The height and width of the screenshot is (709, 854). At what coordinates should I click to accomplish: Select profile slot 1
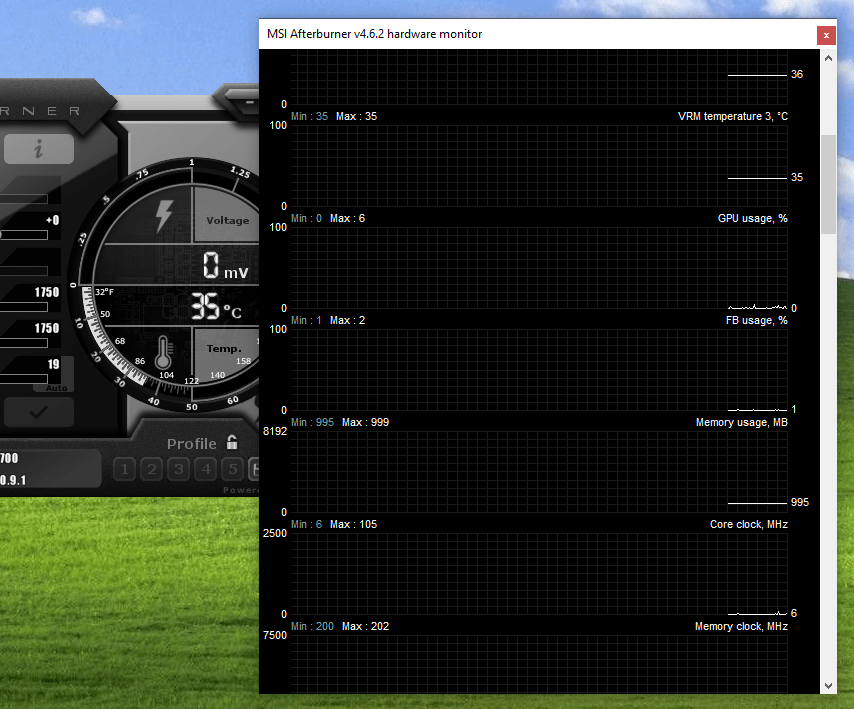125,469
